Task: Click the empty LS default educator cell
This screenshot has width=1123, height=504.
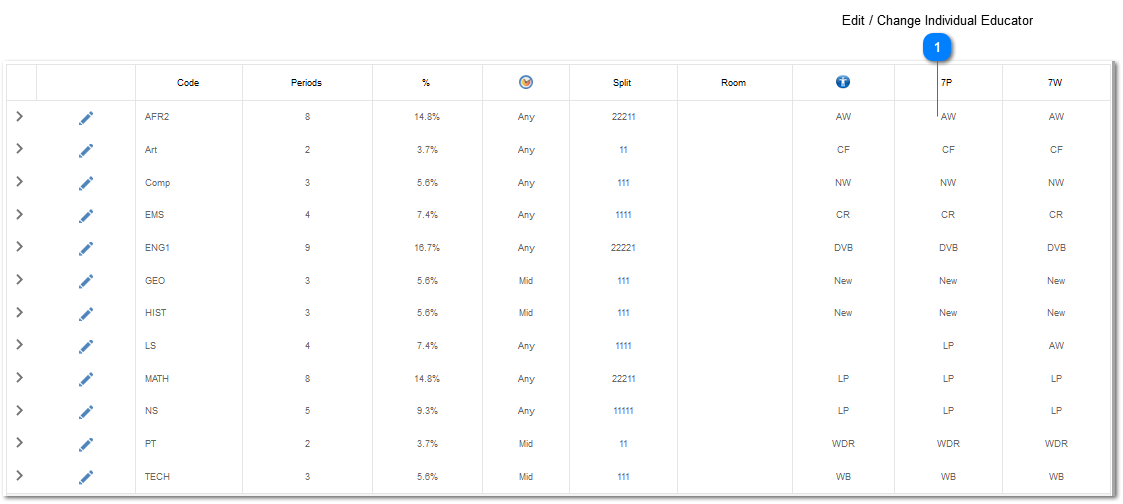Action: coord(843,346)
